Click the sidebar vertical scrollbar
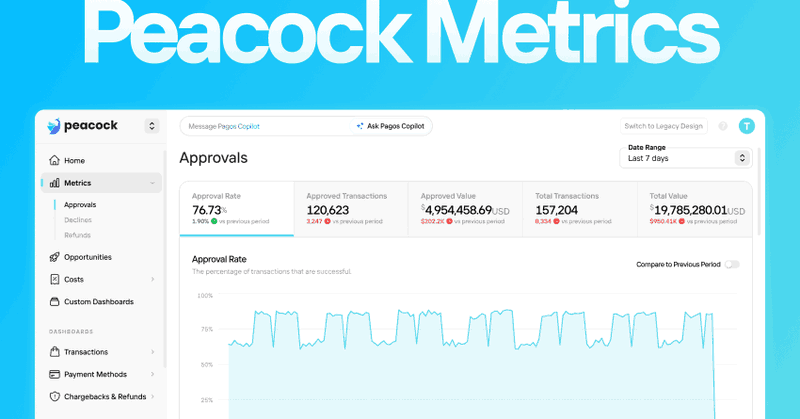The height and width of the screenshot is (419, 800). pos(164,258)
